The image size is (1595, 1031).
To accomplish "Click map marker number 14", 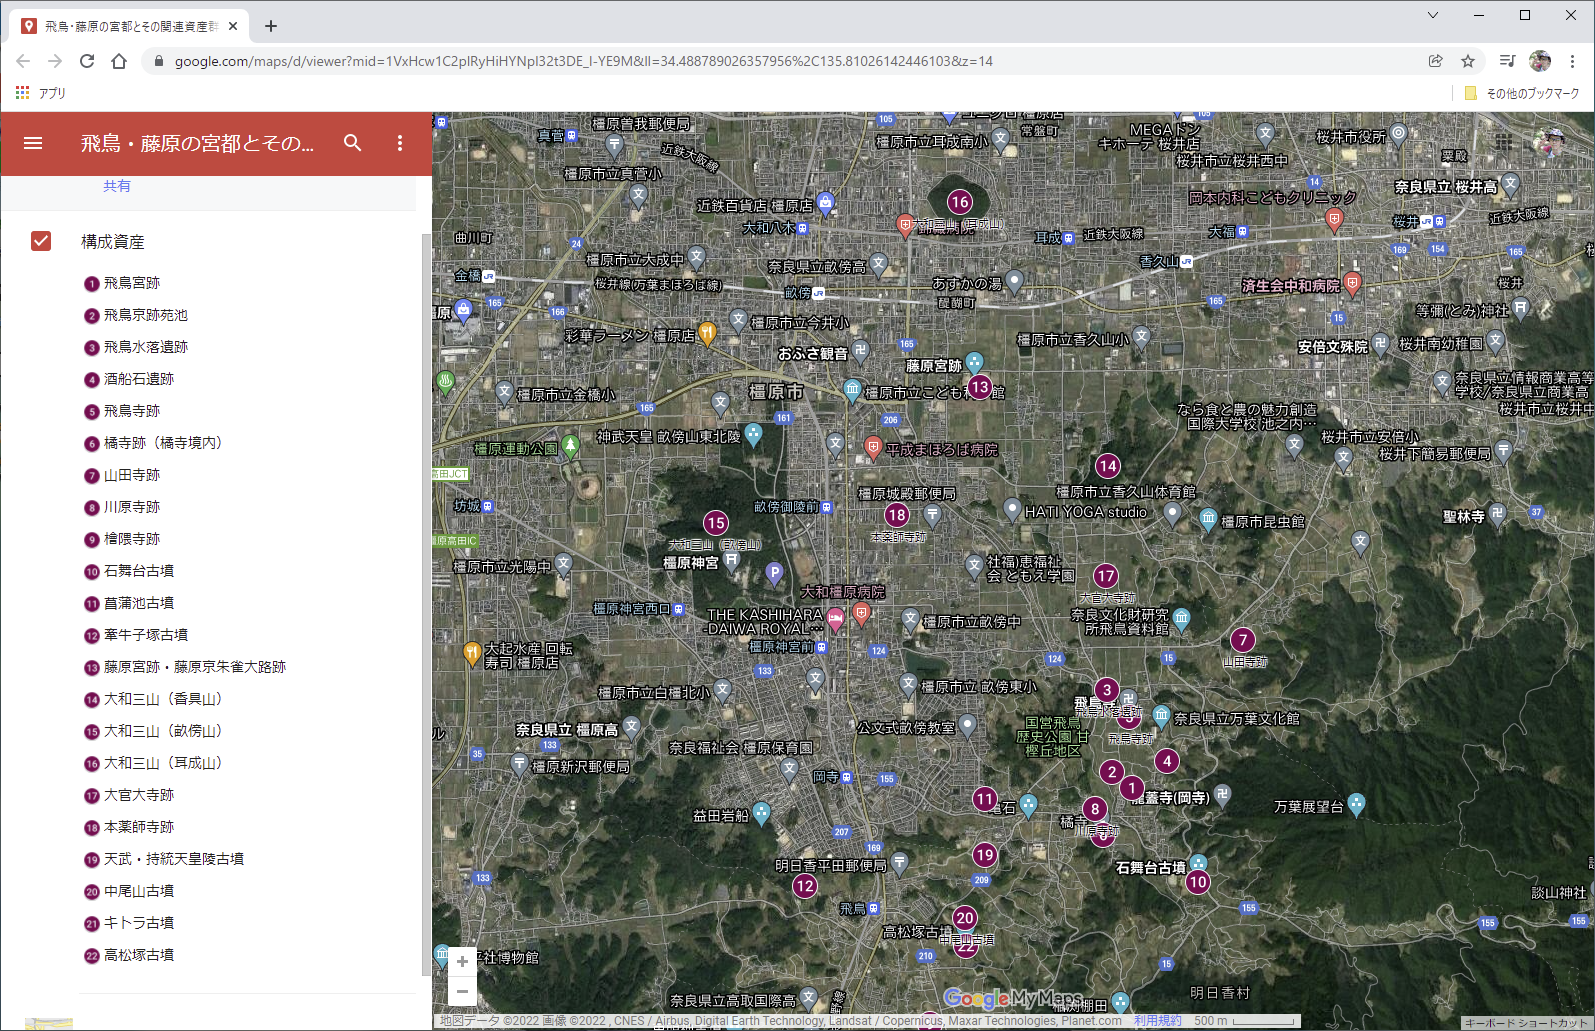I will point(1107,466).
